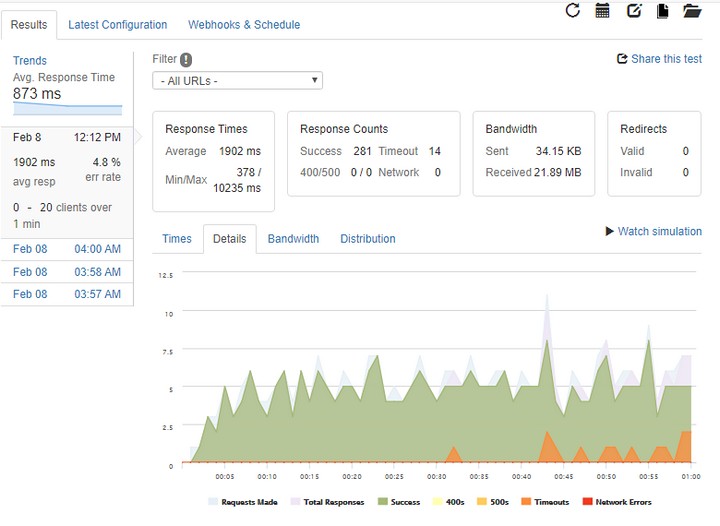Toggle the Success legend color swatch
Viewport: 720px width, 526px height.
tap(382, 502)
